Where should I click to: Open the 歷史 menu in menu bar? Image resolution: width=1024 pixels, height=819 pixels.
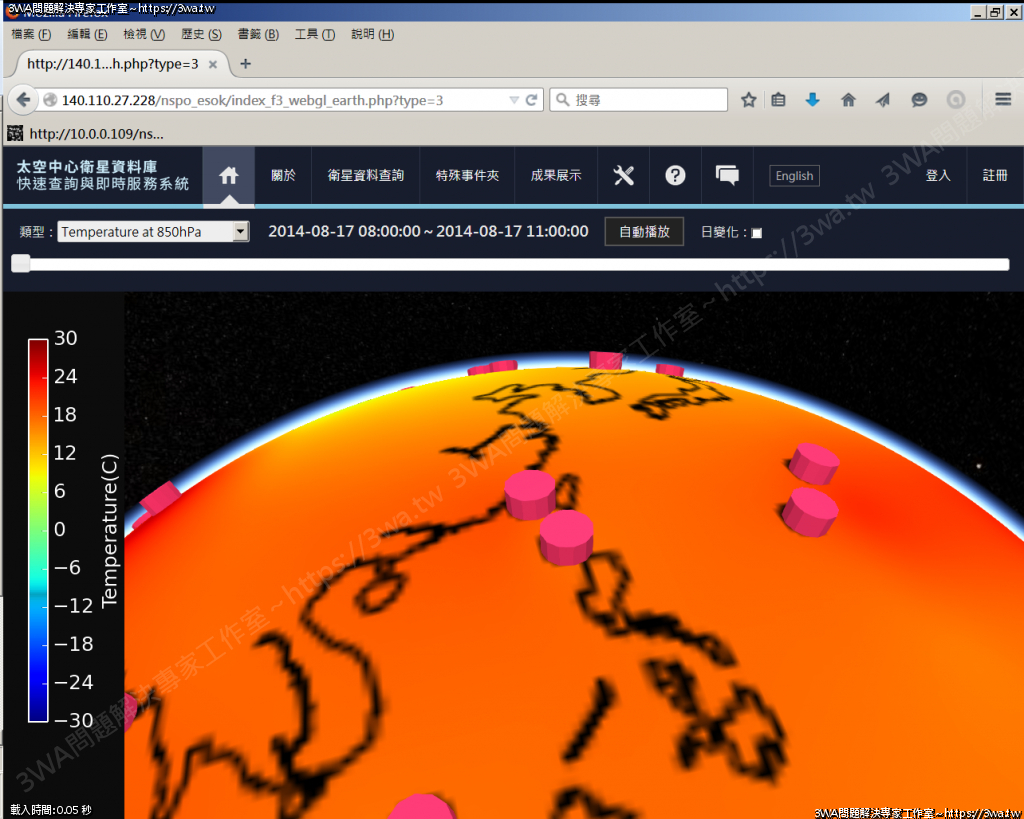[201, 34]
